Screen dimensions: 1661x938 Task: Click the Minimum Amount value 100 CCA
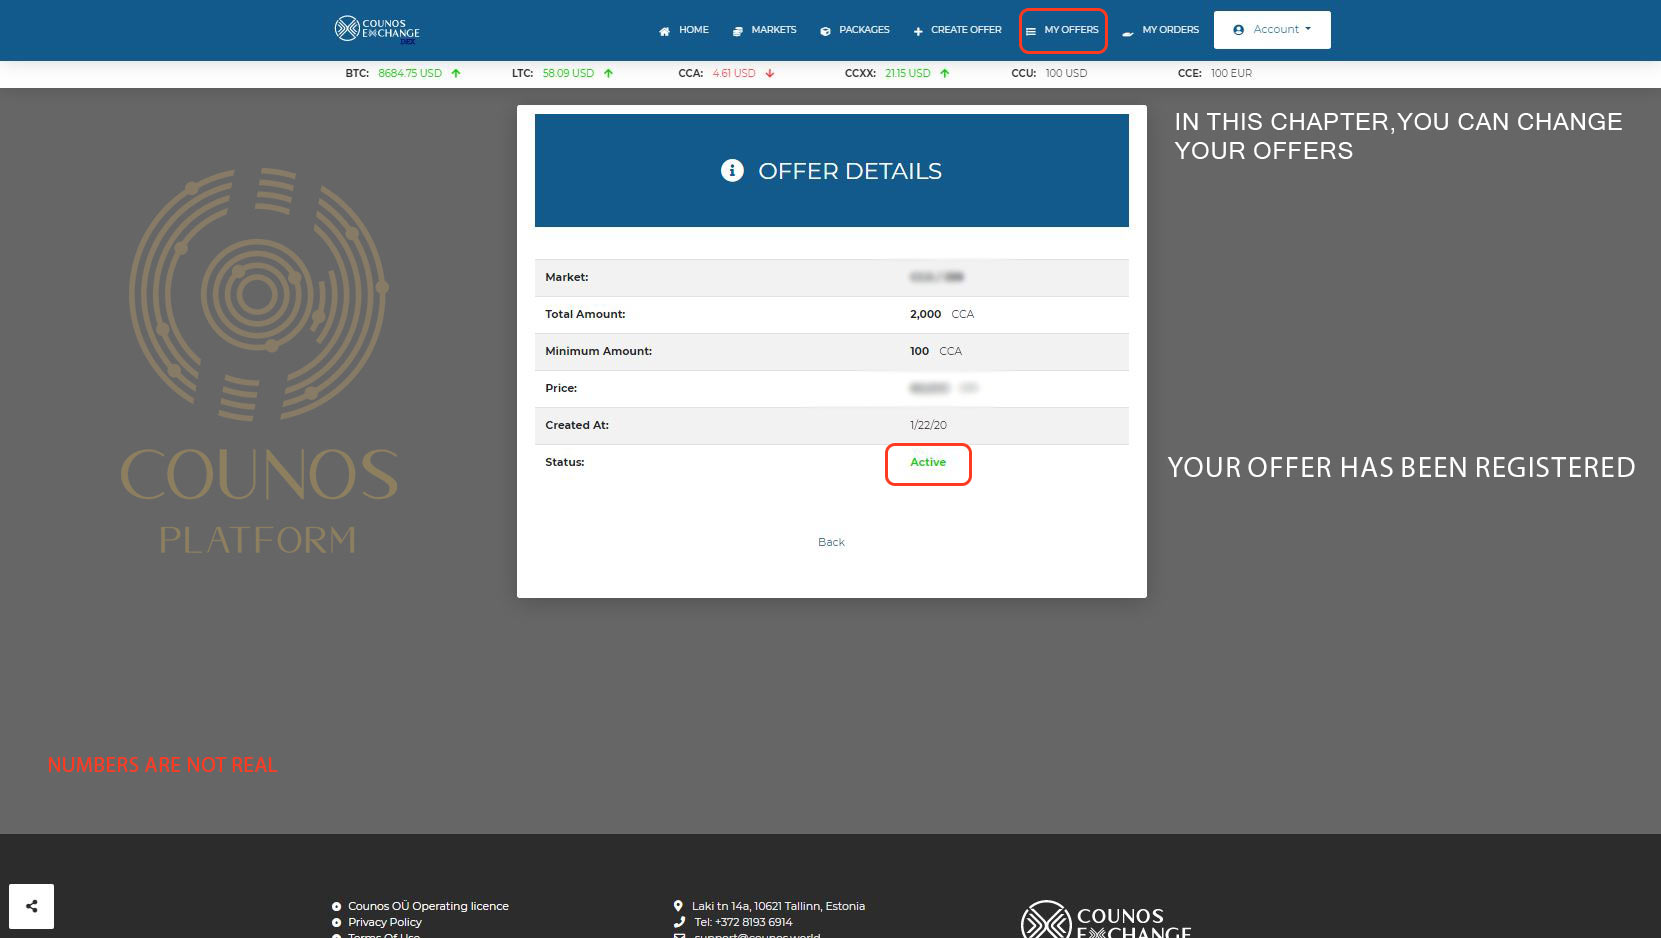[936, 351]
